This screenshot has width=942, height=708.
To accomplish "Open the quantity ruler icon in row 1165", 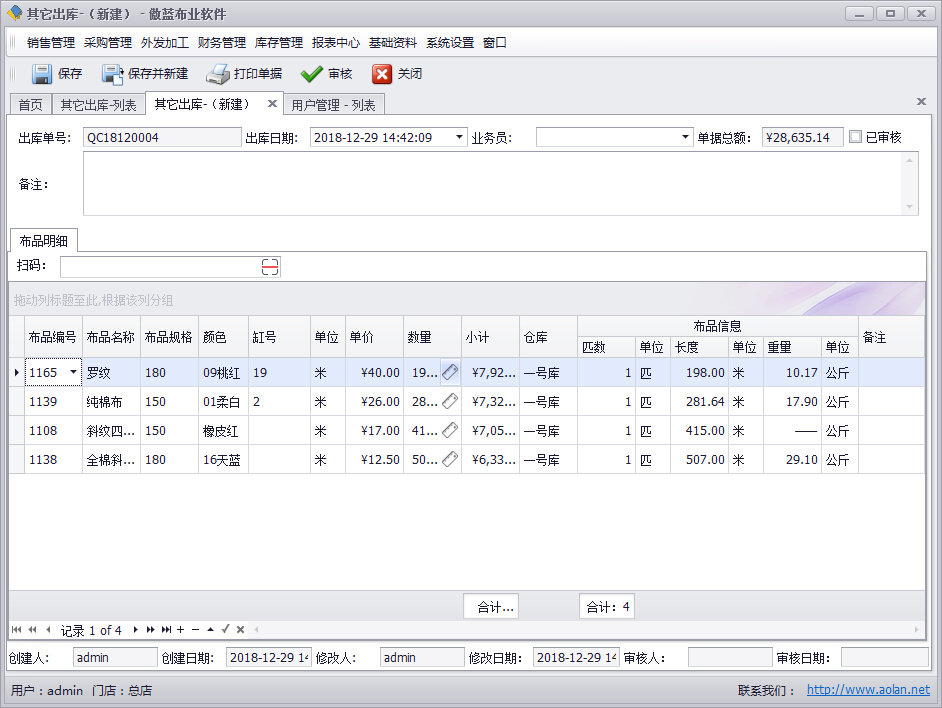I will (450, 372).
